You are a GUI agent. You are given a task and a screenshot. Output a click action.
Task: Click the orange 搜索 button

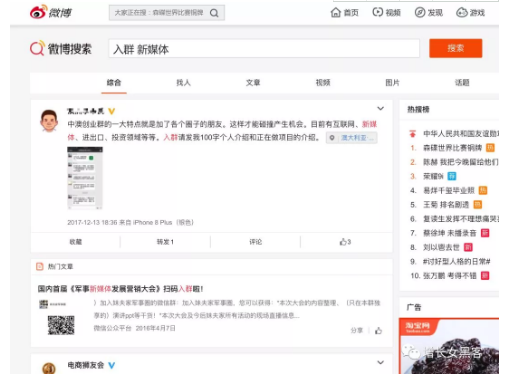pos(455,48)
